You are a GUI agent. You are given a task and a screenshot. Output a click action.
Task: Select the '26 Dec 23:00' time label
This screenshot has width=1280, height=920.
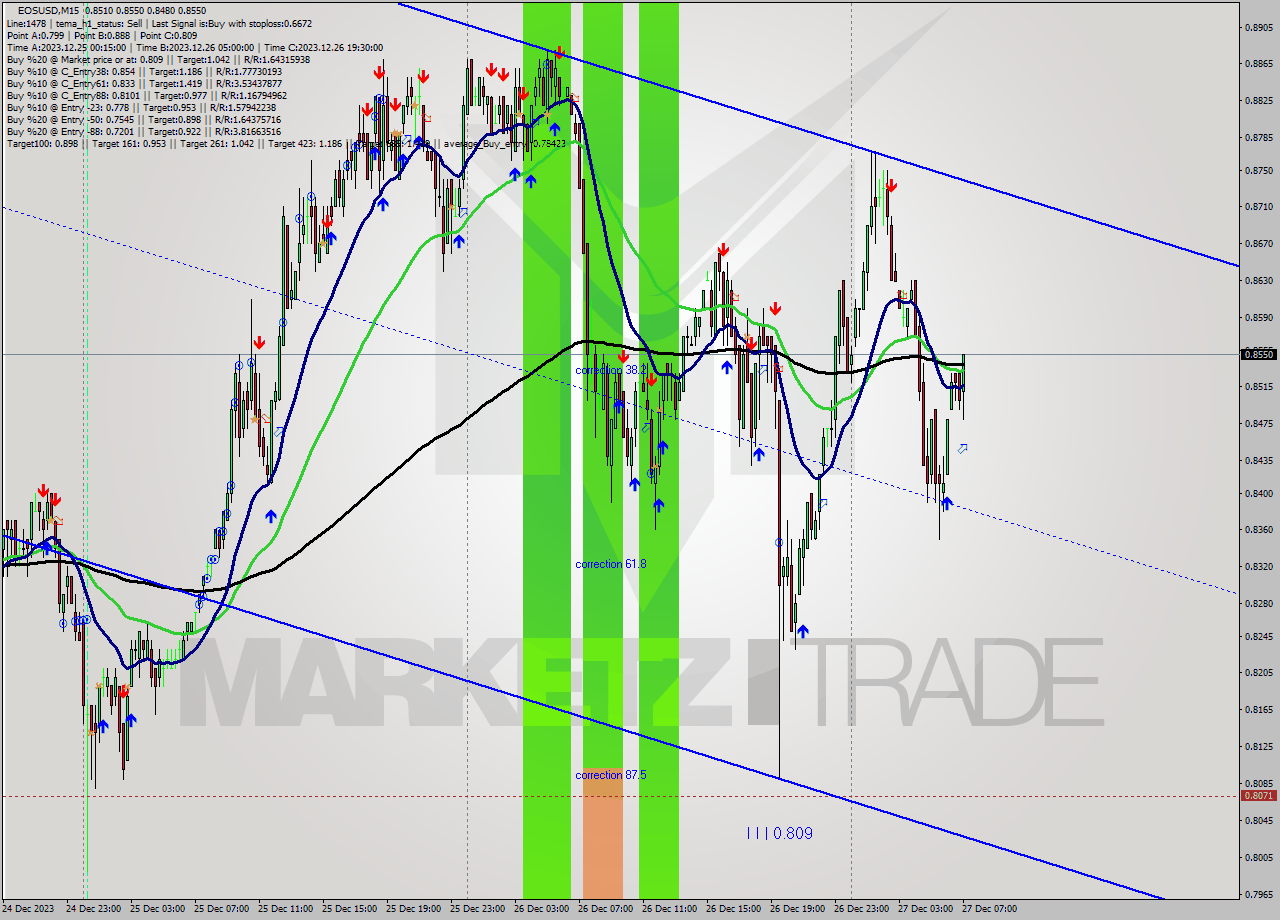861,909
